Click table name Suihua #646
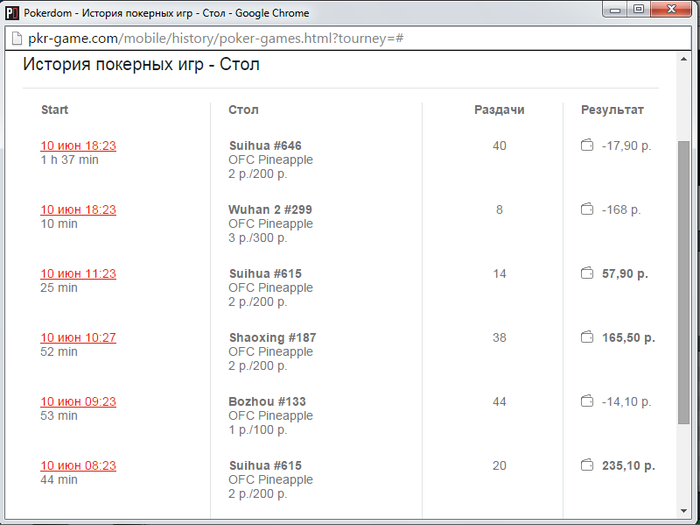 [x=265, y=146]
